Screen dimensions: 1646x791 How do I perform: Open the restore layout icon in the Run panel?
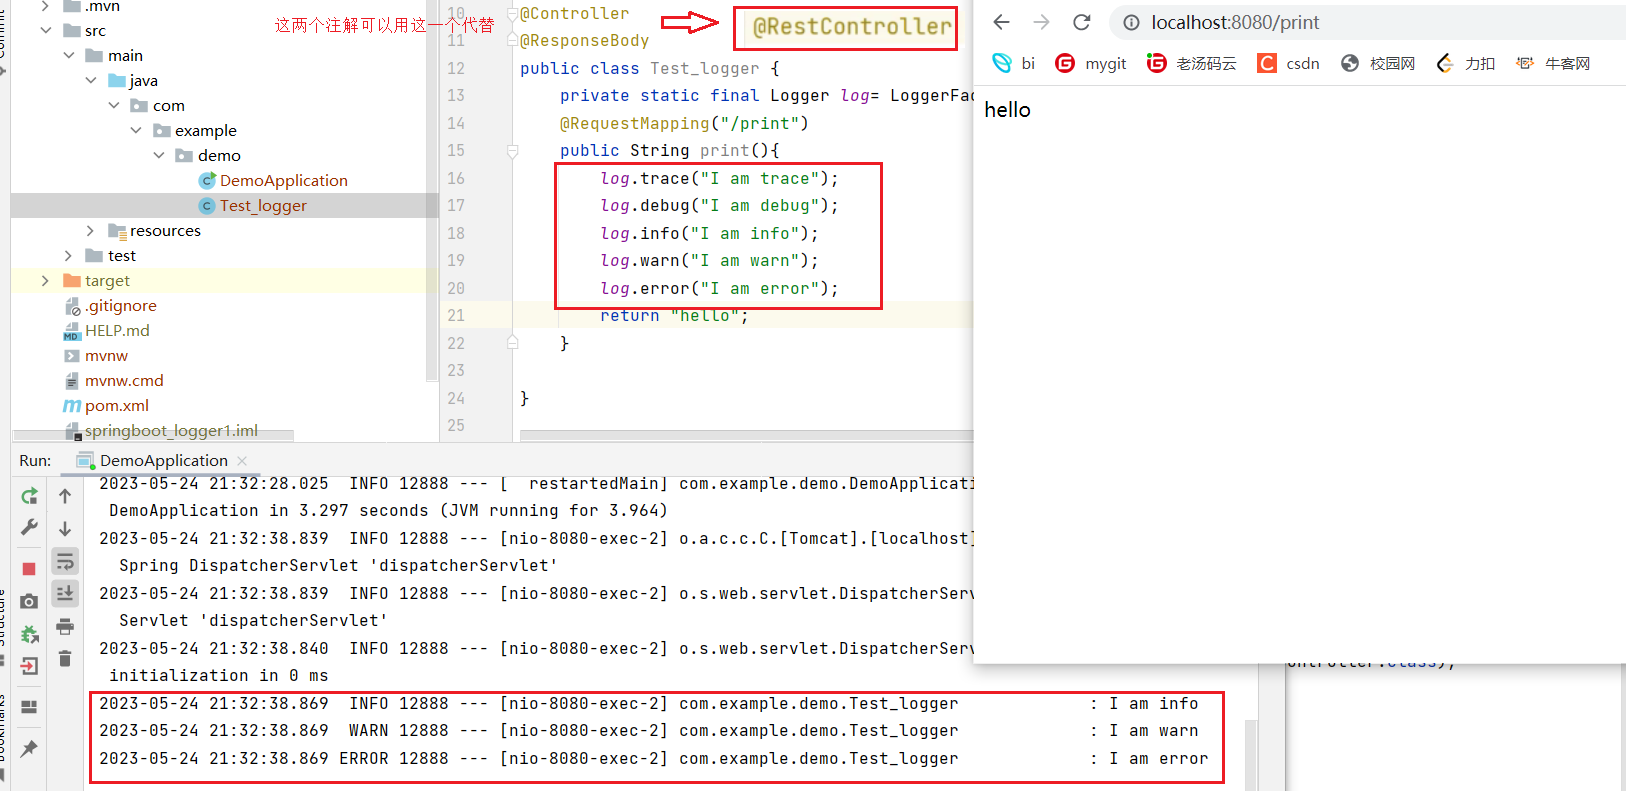[x=29, y=707]
